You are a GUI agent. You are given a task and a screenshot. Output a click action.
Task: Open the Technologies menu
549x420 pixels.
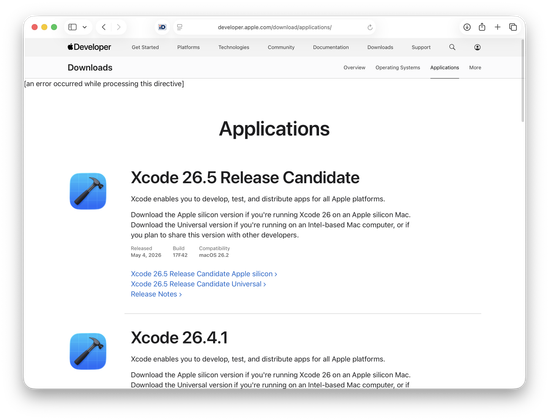tap(234, 47)
